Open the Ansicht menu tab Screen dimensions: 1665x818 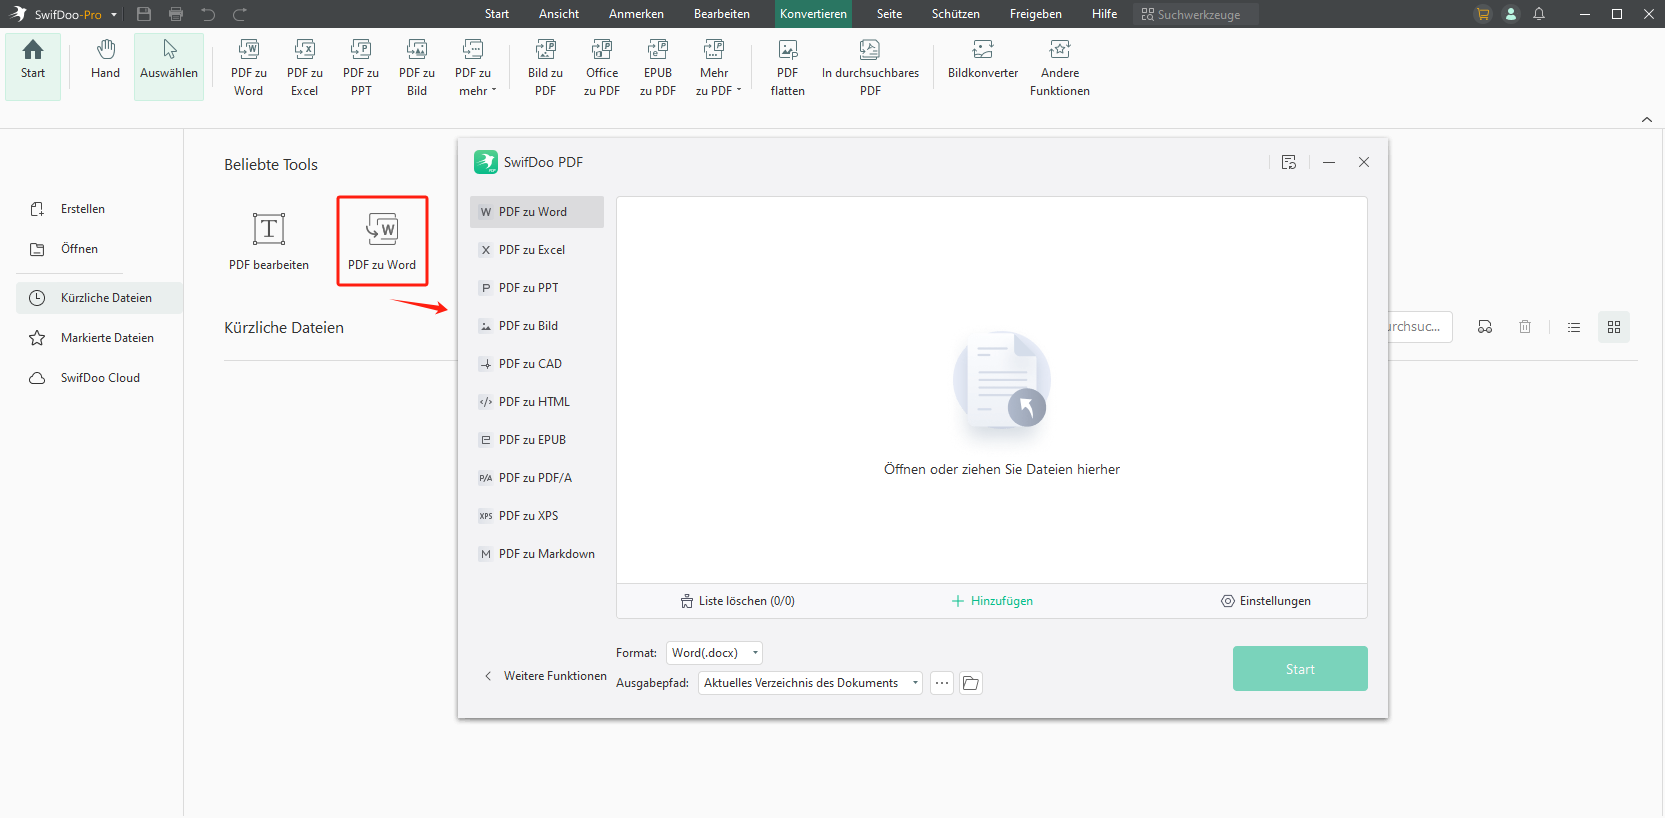(x=559, y=14)
